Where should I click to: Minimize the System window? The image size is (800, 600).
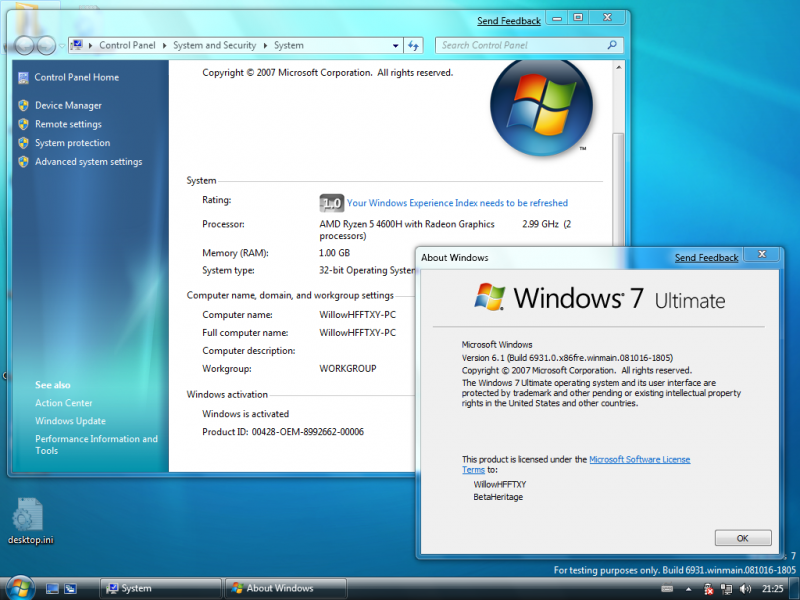point(557,18)
